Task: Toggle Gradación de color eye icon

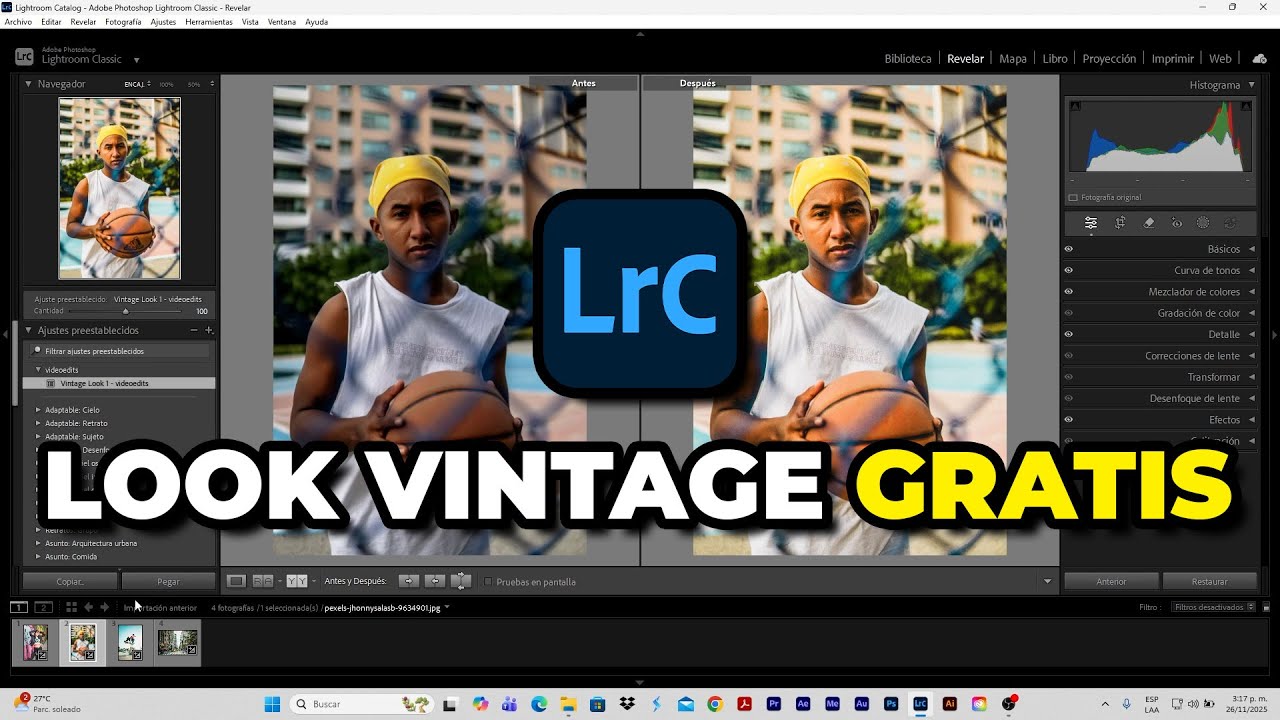Action: tap(1068, 313)
